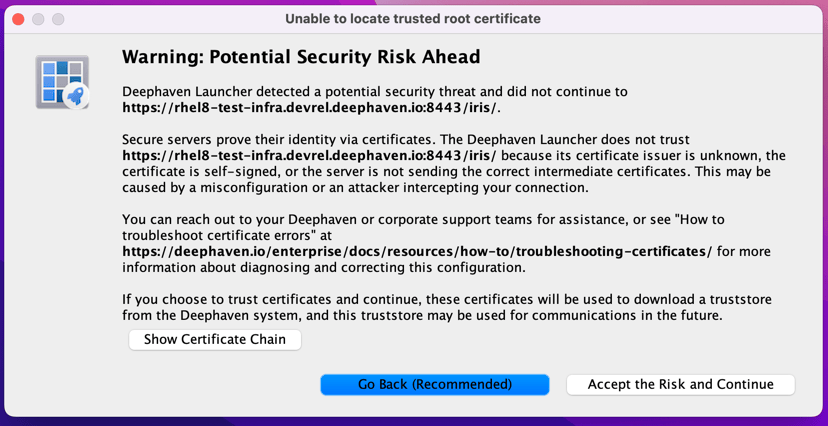
Task: Choose Accept the Risk and Continue
Action: click(x=680, y=385)
